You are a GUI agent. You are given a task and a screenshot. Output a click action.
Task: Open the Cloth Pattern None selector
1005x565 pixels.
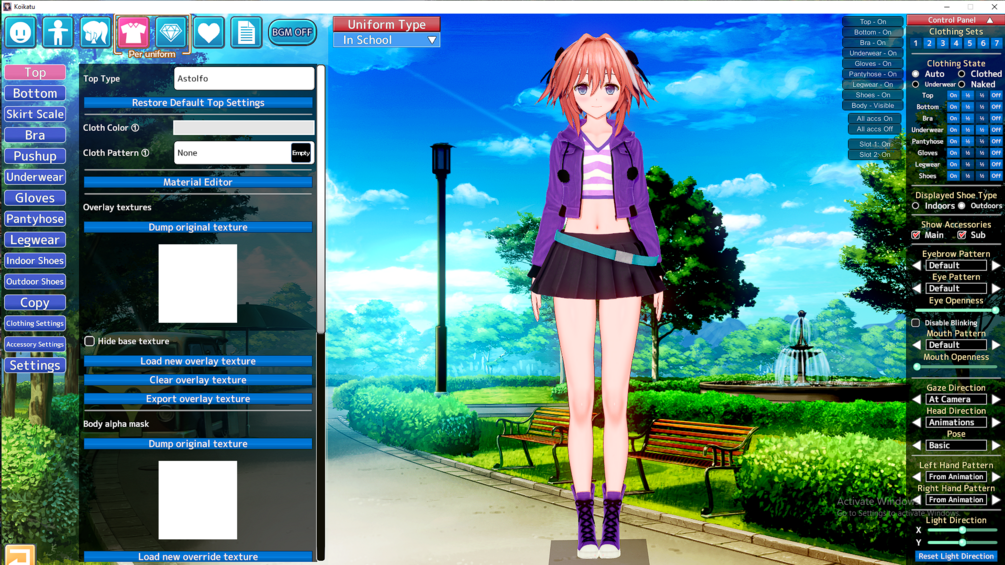tap(244, 152)
